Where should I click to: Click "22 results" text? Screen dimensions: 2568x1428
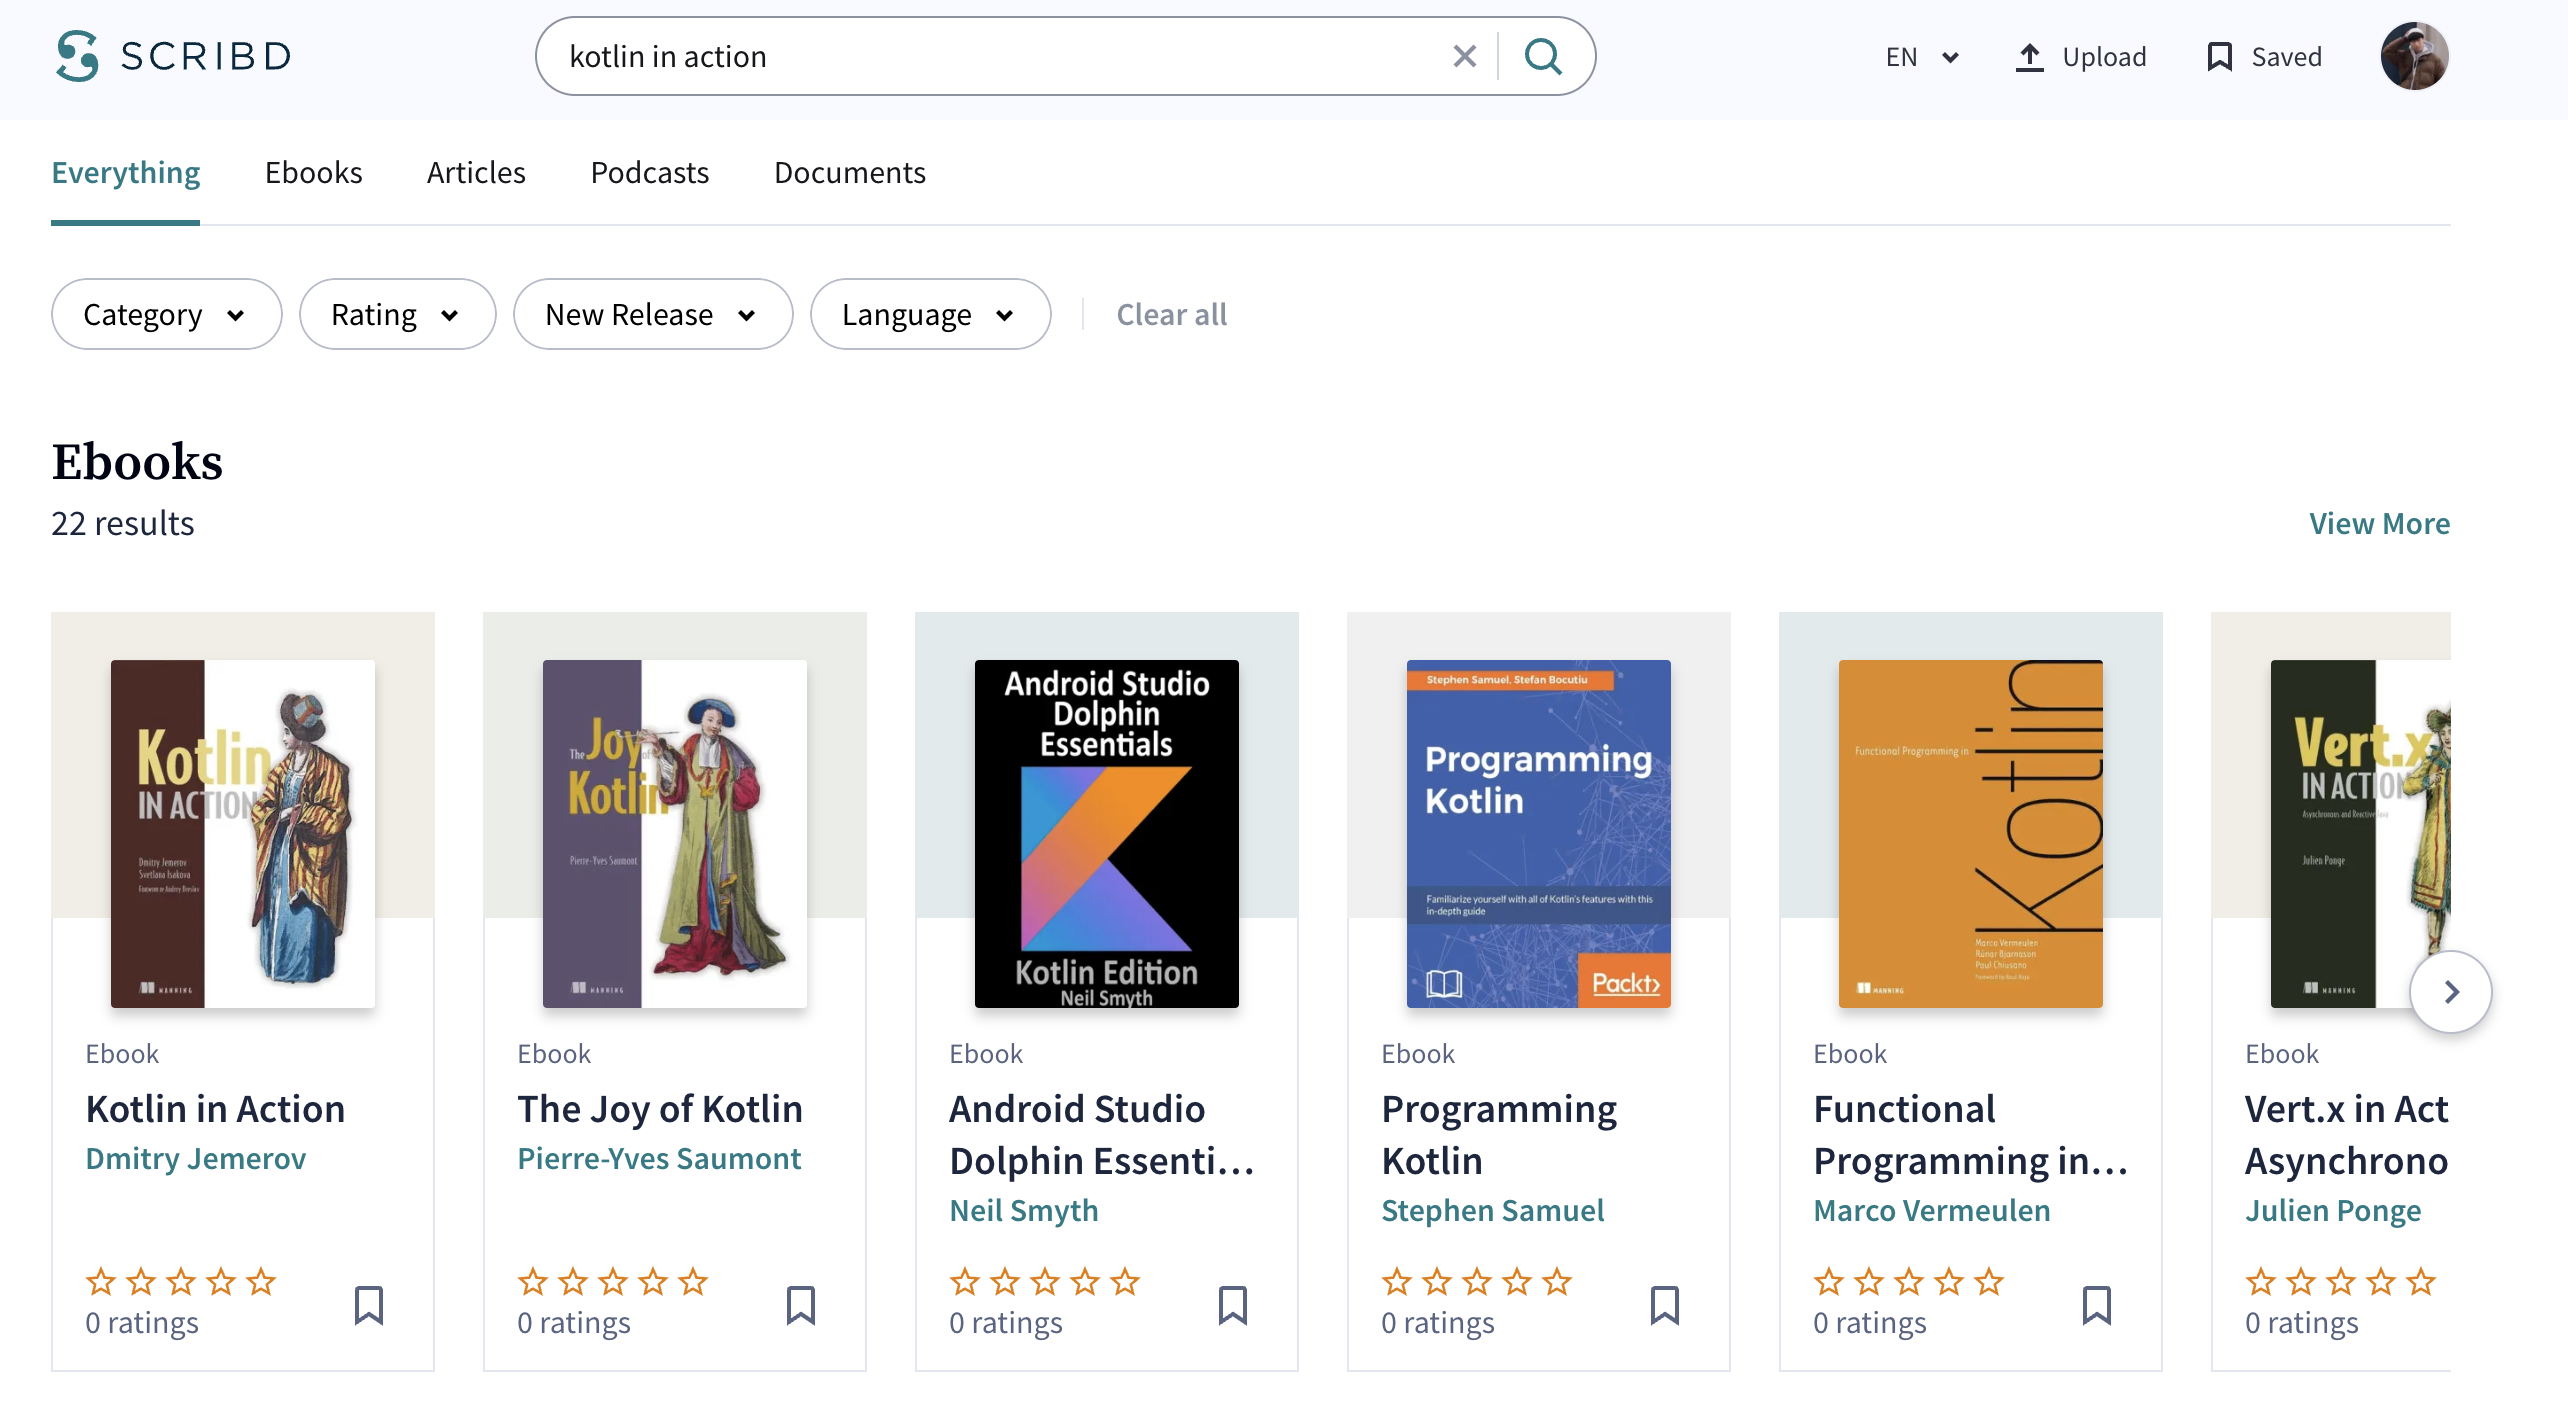pos(123,523)
